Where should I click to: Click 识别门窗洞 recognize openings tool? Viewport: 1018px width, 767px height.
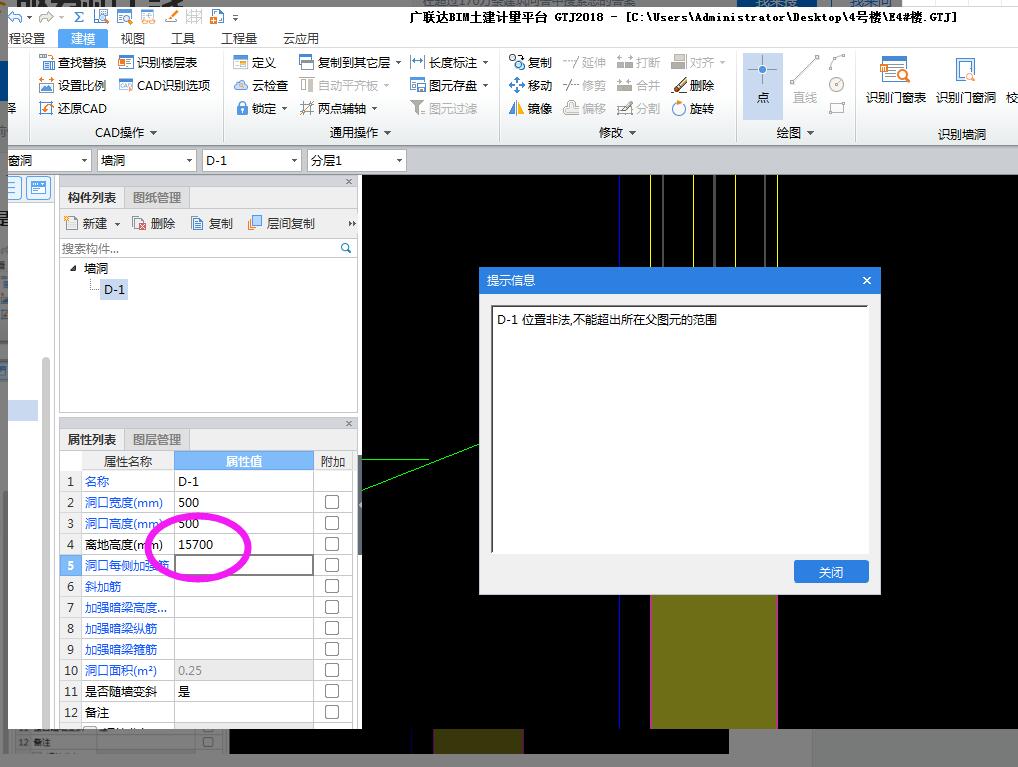[x=965, y=81]
